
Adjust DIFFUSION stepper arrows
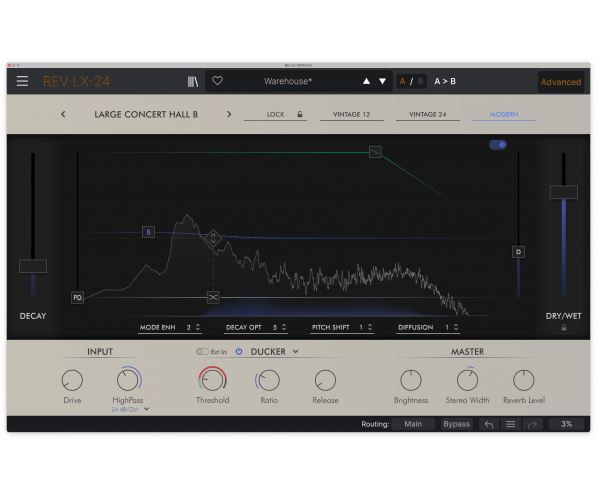pos(456,327)
